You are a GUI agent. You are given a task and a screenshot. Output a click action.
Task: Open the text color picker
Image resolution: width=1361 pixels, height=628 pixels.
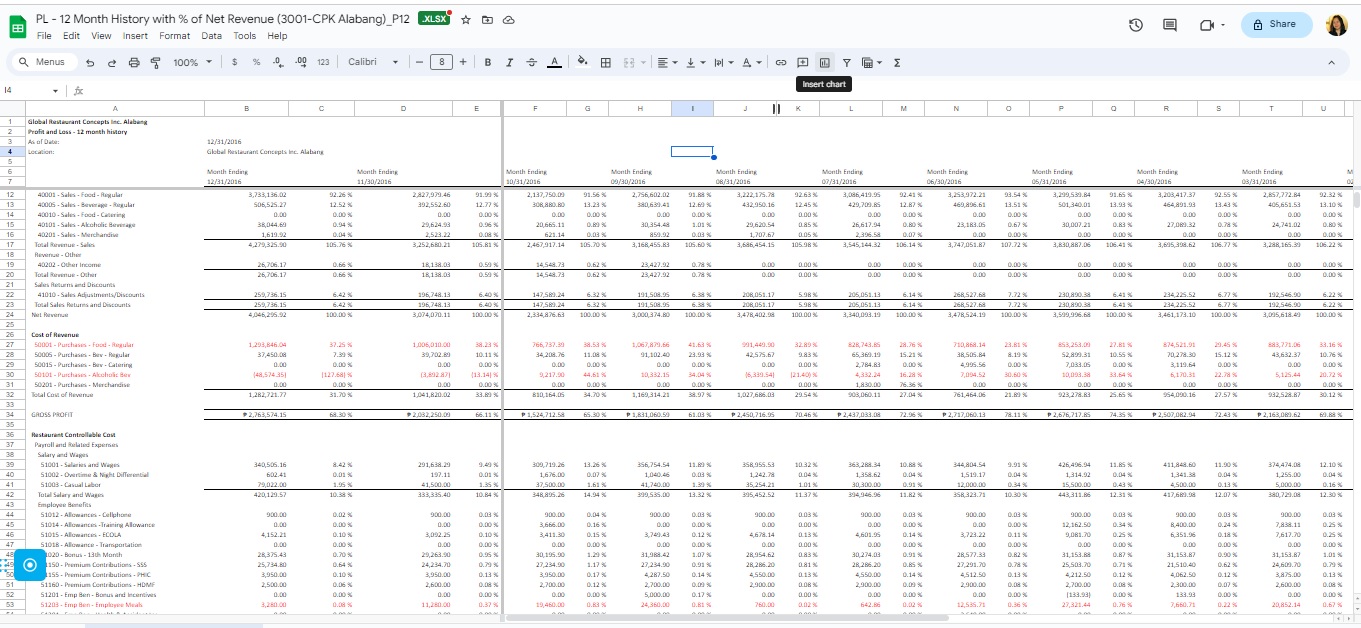coord(555,62)
